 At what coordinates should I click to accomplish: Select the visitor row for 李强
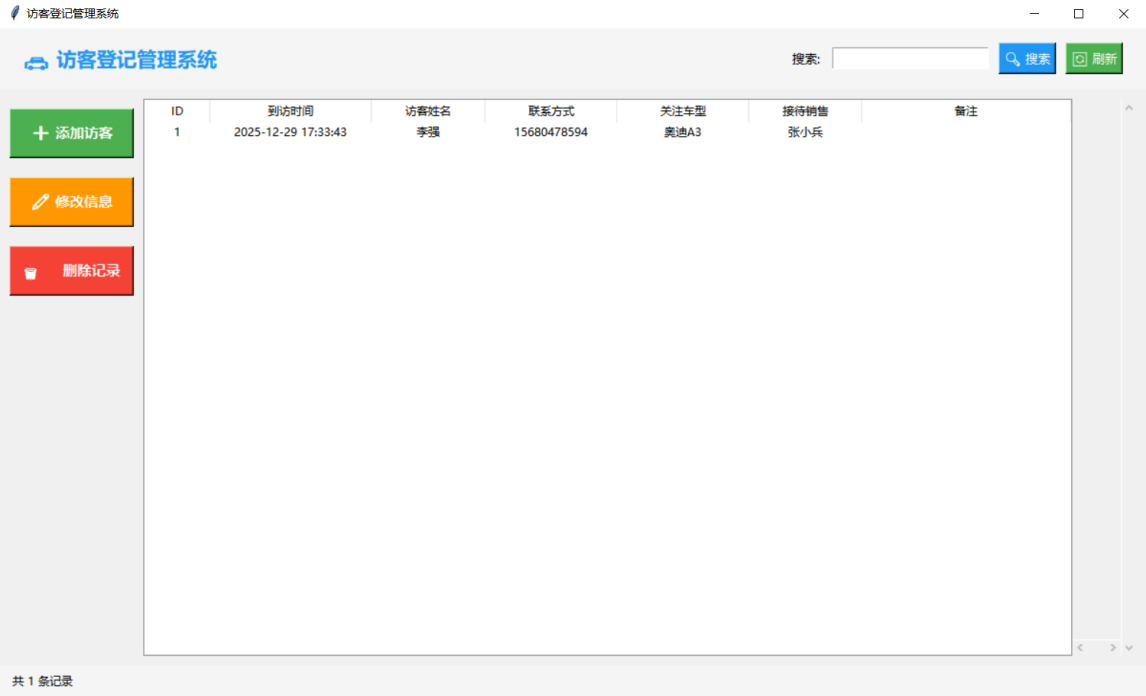click(x=428, y=132)
